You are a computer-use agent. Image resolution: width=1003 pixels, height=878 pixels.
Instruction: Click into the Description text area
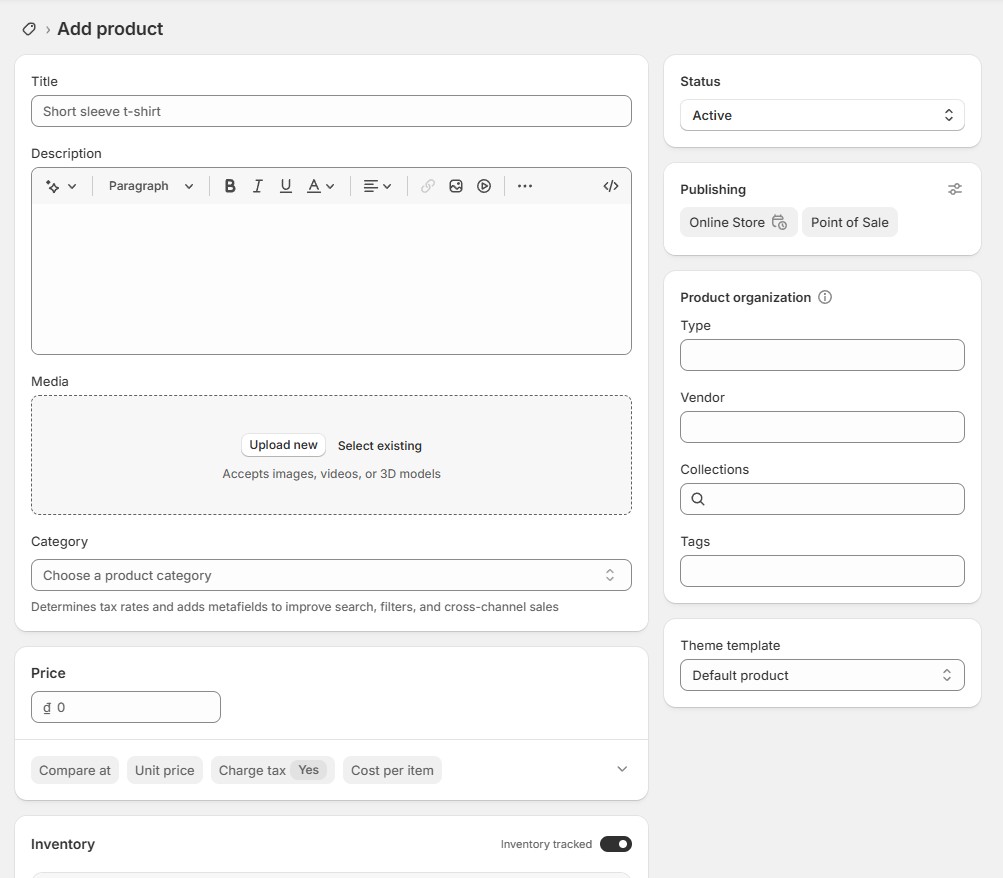click(331, 279)
